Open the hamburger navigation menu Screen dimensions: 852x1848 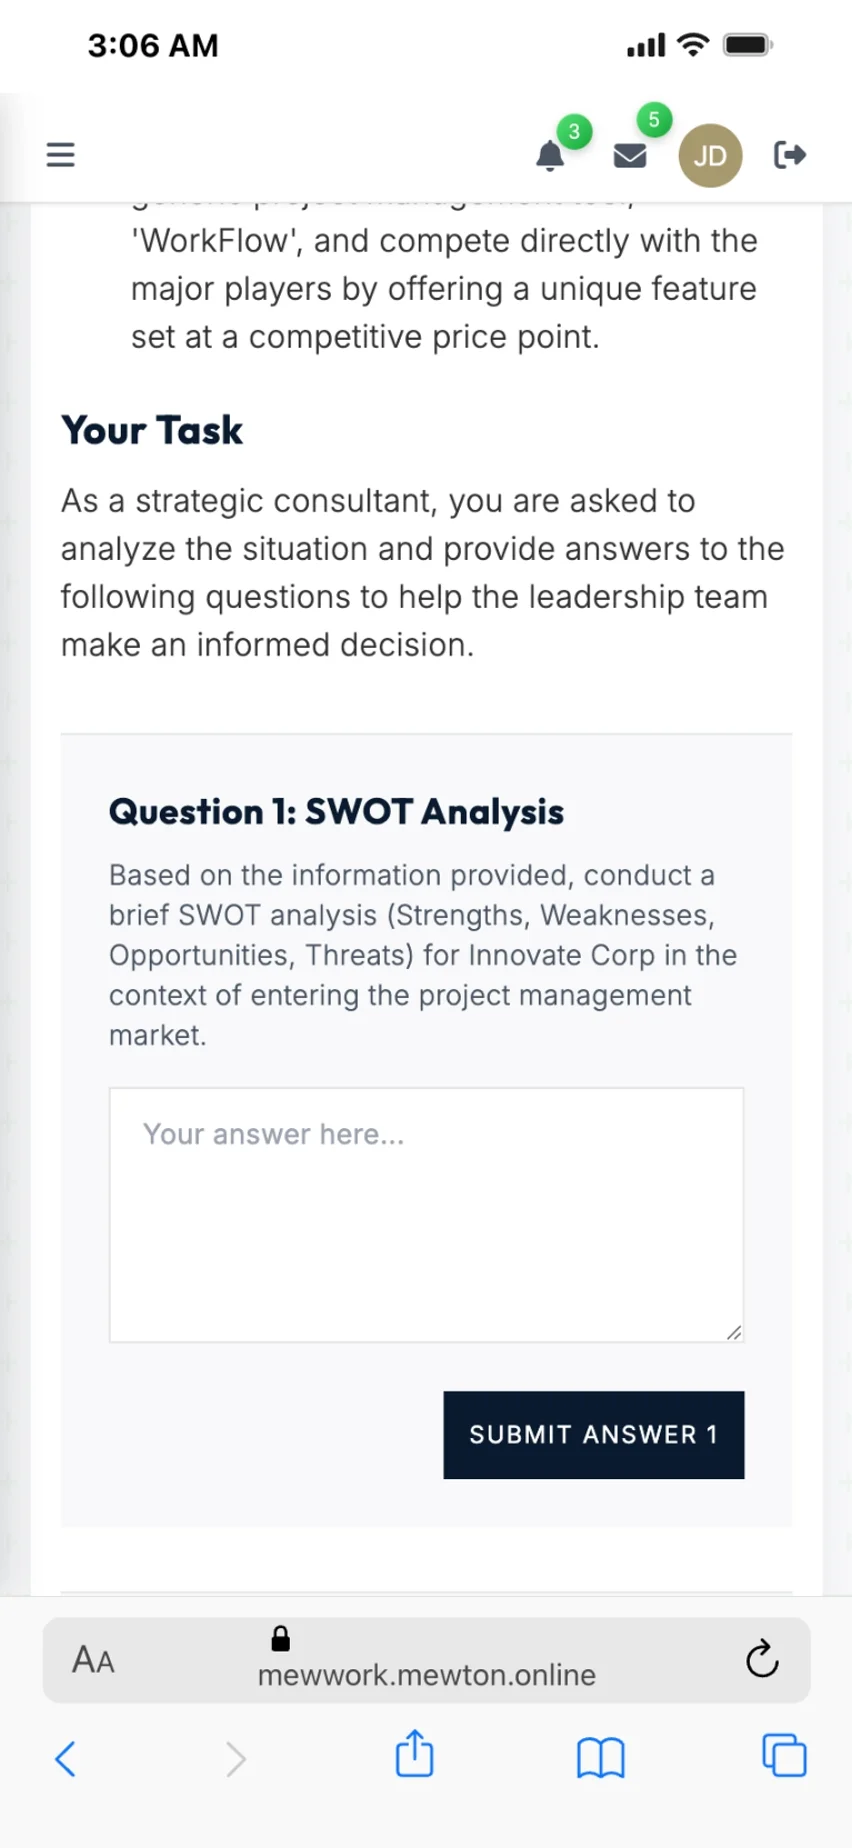[61, 155]
